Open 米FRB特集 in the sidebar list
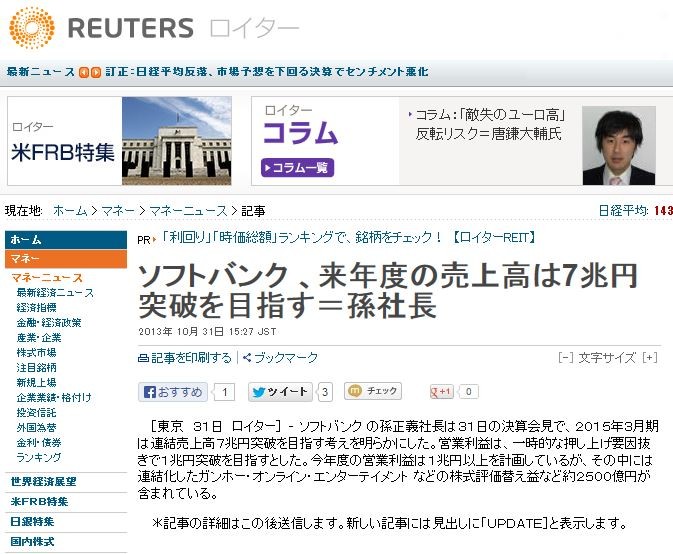This screenshot has width=673, height=554. point(39,502)
